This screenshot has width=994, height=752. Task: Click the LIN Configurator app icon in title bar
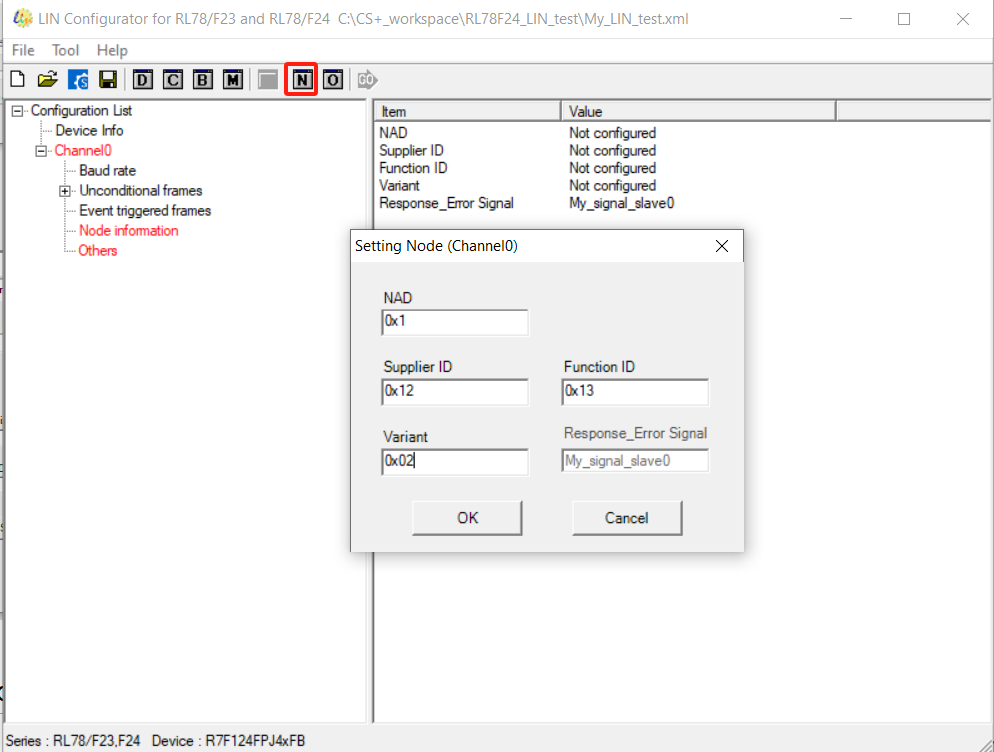[x=23, y=18]
